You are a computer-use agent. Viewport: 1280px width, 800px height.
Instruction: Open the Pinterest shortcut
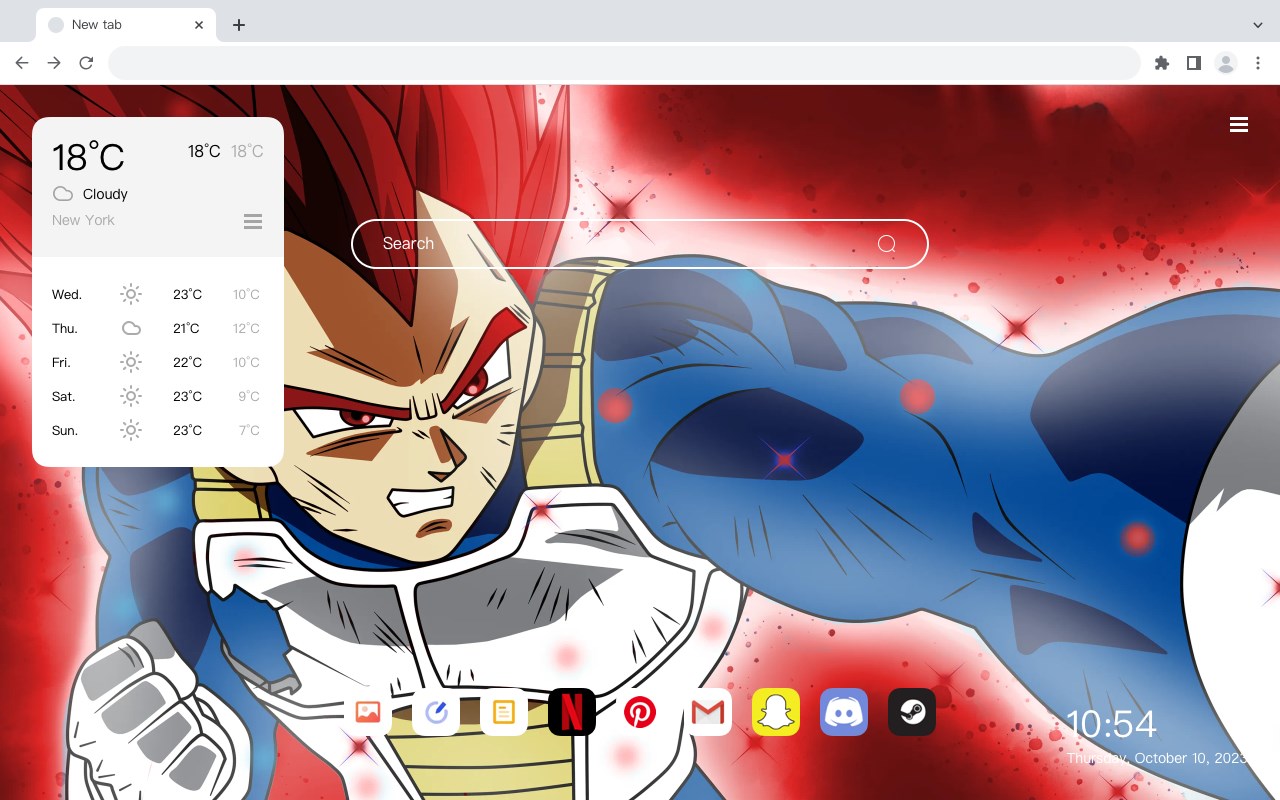click(x=640, y=712)
